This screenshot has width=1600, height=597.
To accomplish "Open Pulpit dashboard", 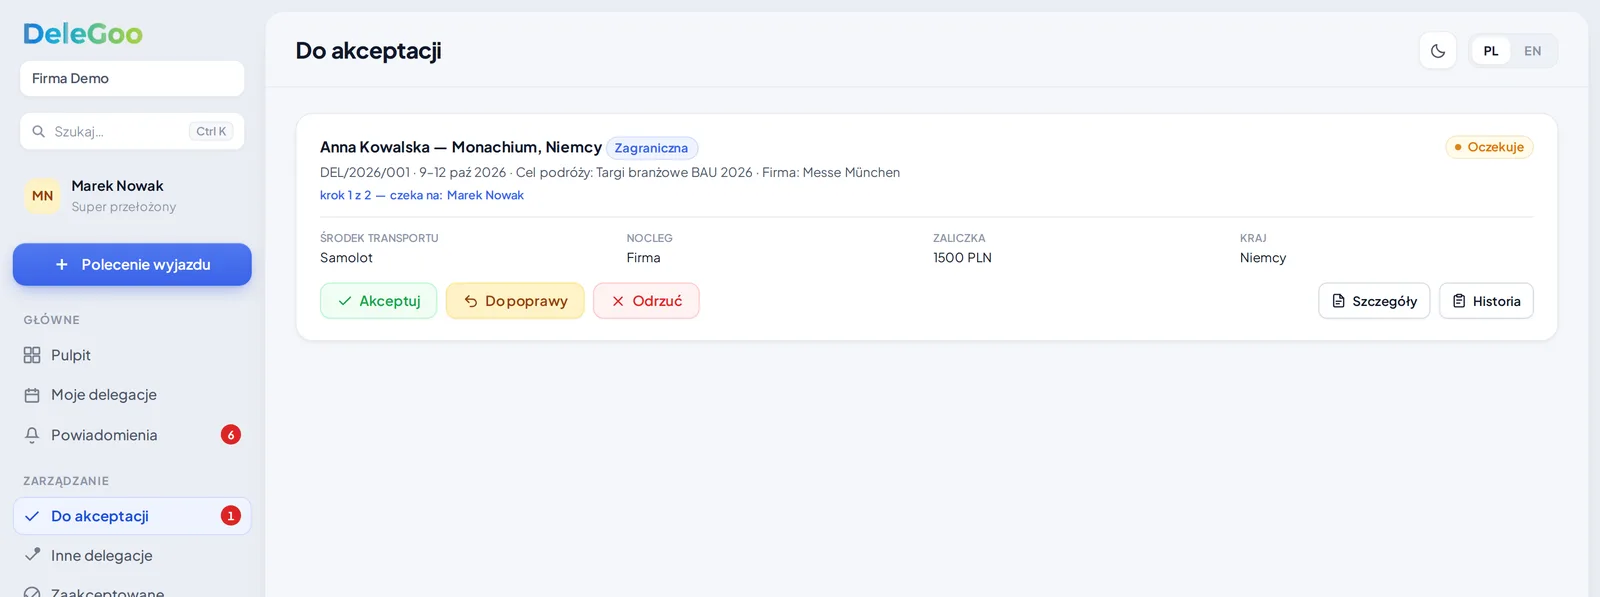I will (132, 355).
